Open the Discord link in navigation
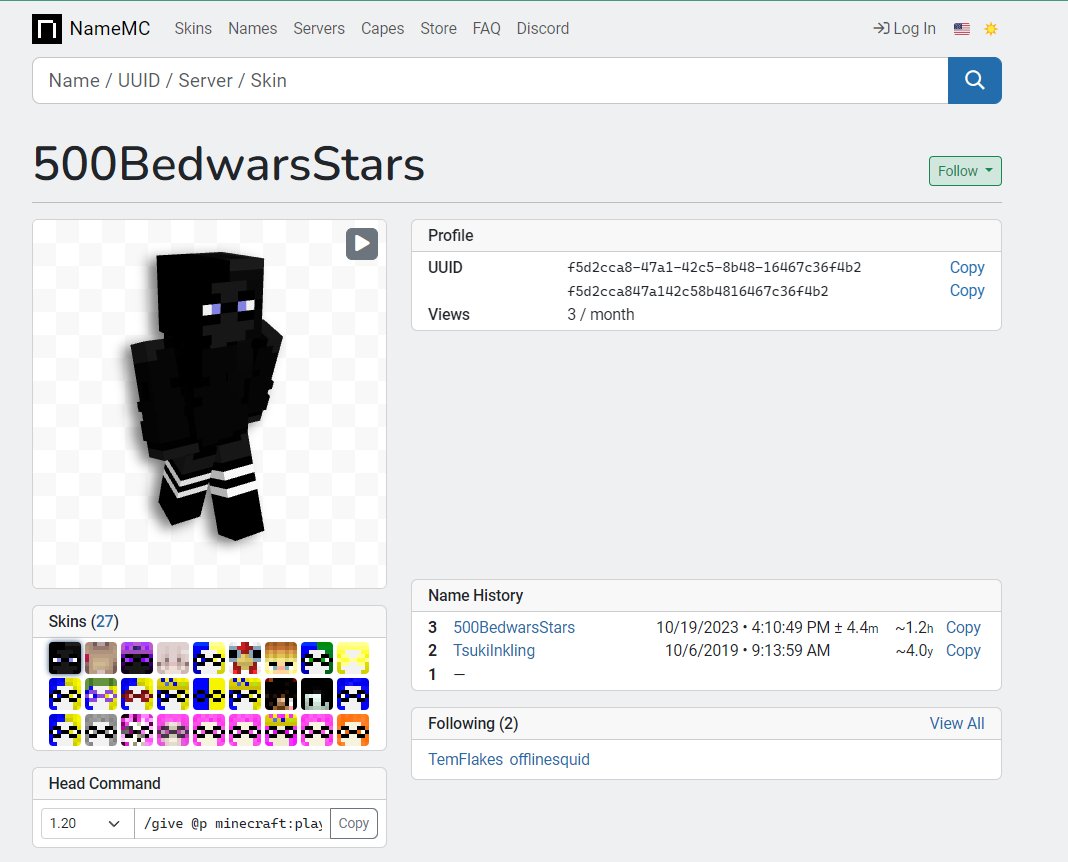The image size is (1068, 862). (x=543, y=29)
